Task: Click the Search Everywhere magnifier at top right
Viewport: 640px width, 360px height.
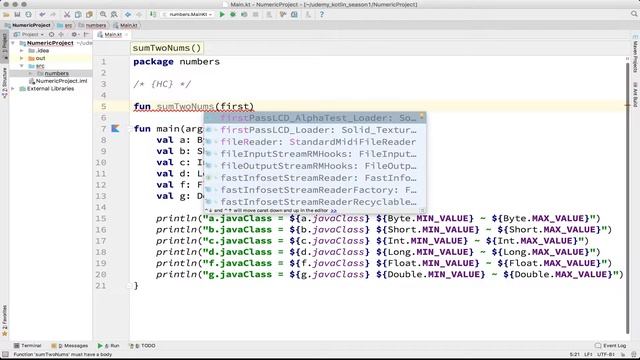Action: point(634,14)
